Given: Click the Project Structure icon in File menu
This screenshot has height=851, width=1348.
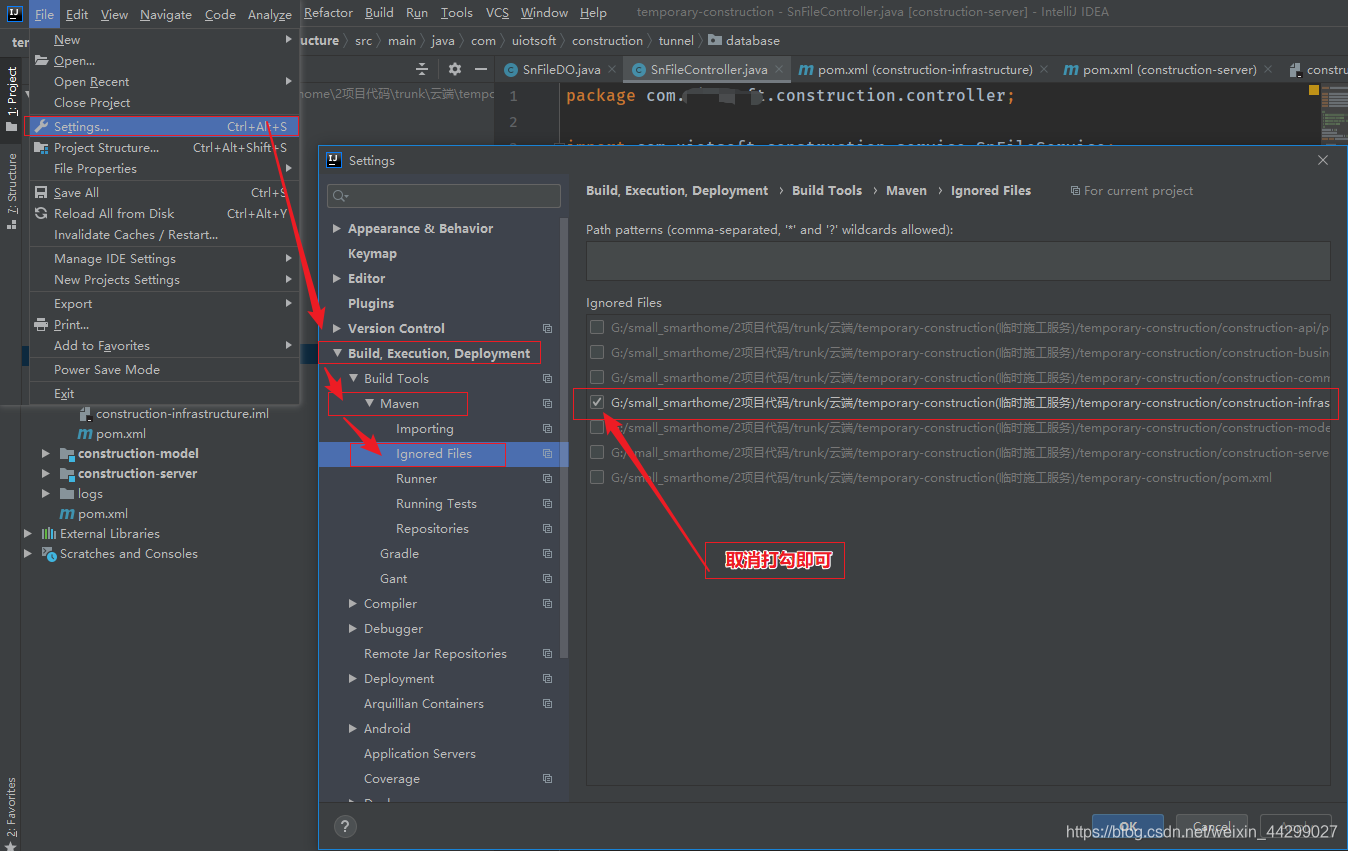Looking at the screenshot, I should click(x=41, y=147).
